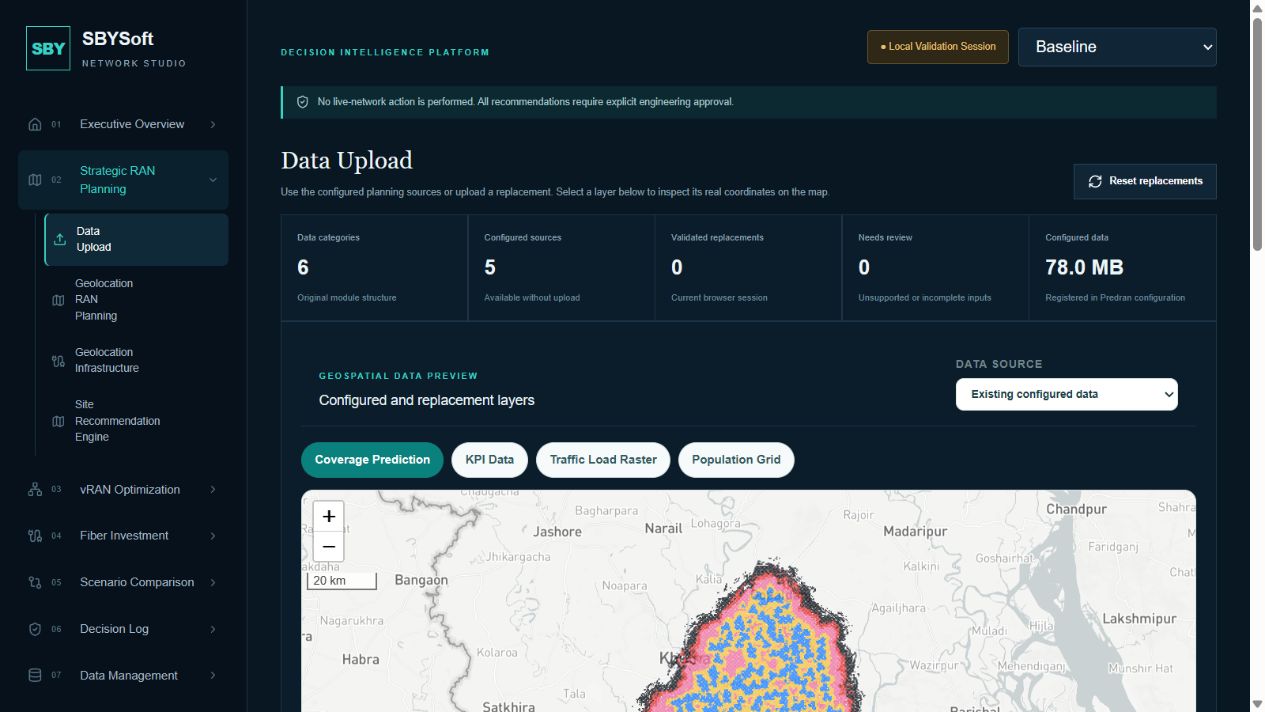Expand the vRAN Optimization chevron
The height and width of the screenshot is (712, 1265).
coord(213,490)
